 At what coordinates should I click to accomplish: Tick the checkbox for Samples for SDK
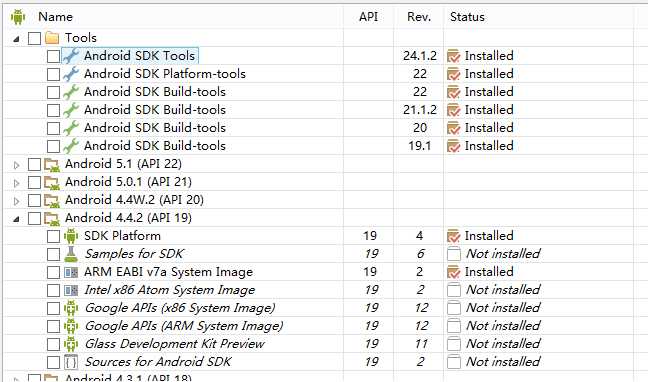click(x=53, y=254)
